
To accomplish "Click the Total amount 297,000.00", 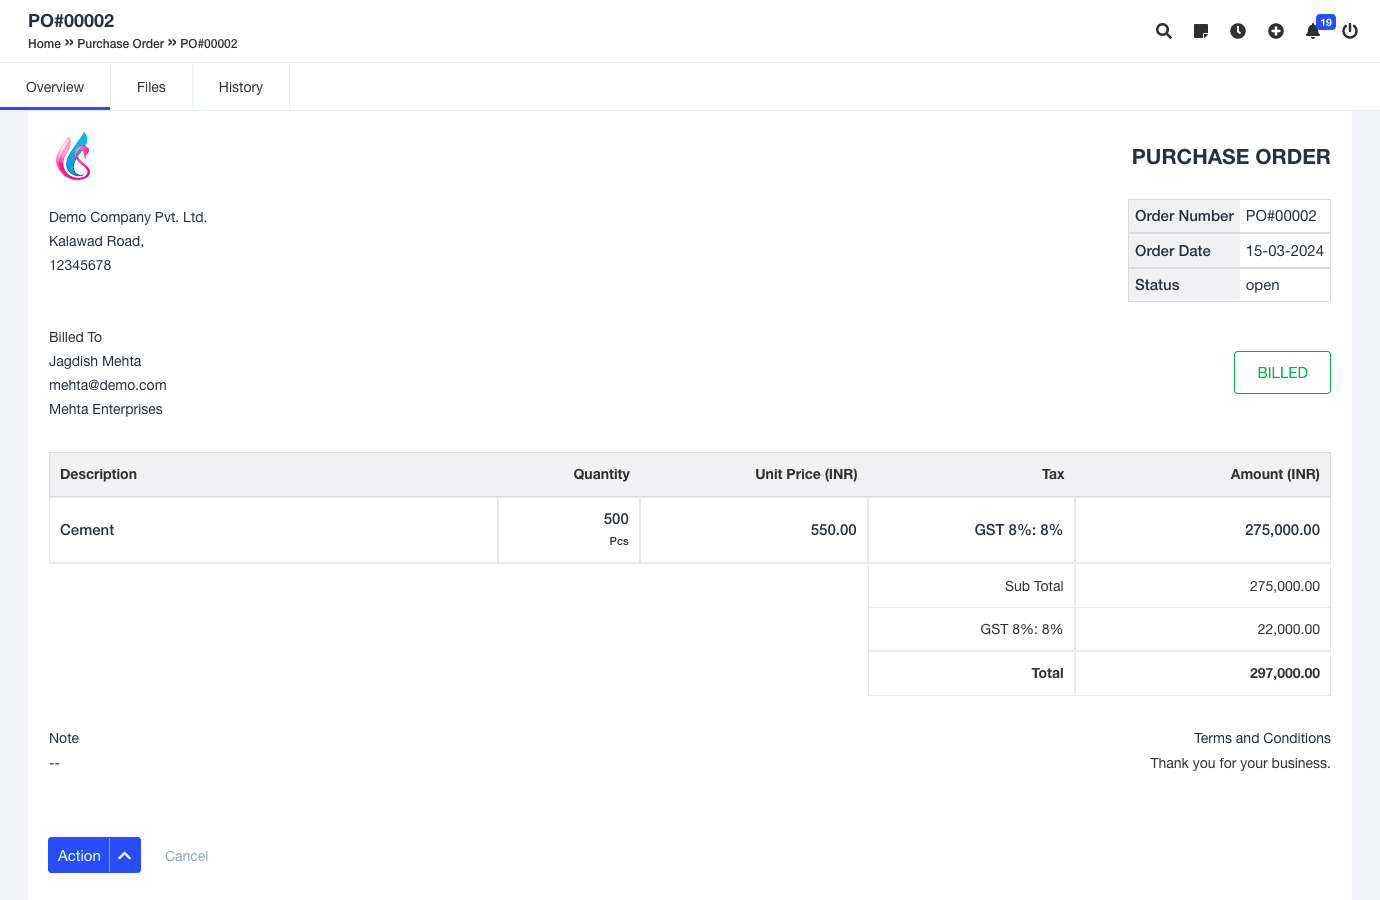I will [1284, 673].
